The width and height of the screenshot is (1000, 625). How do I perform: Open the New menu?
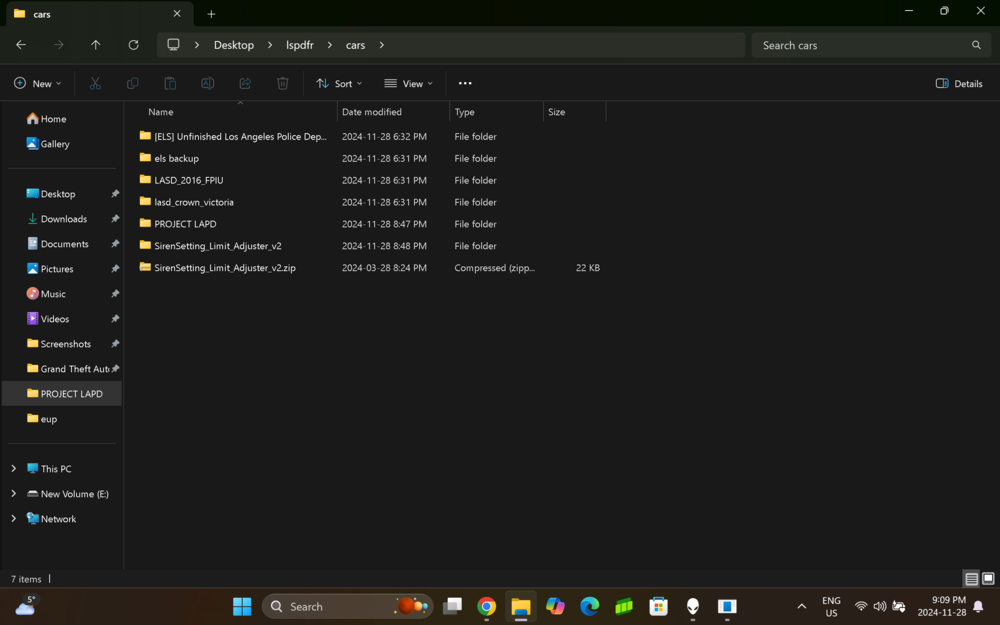click(37, 83)
